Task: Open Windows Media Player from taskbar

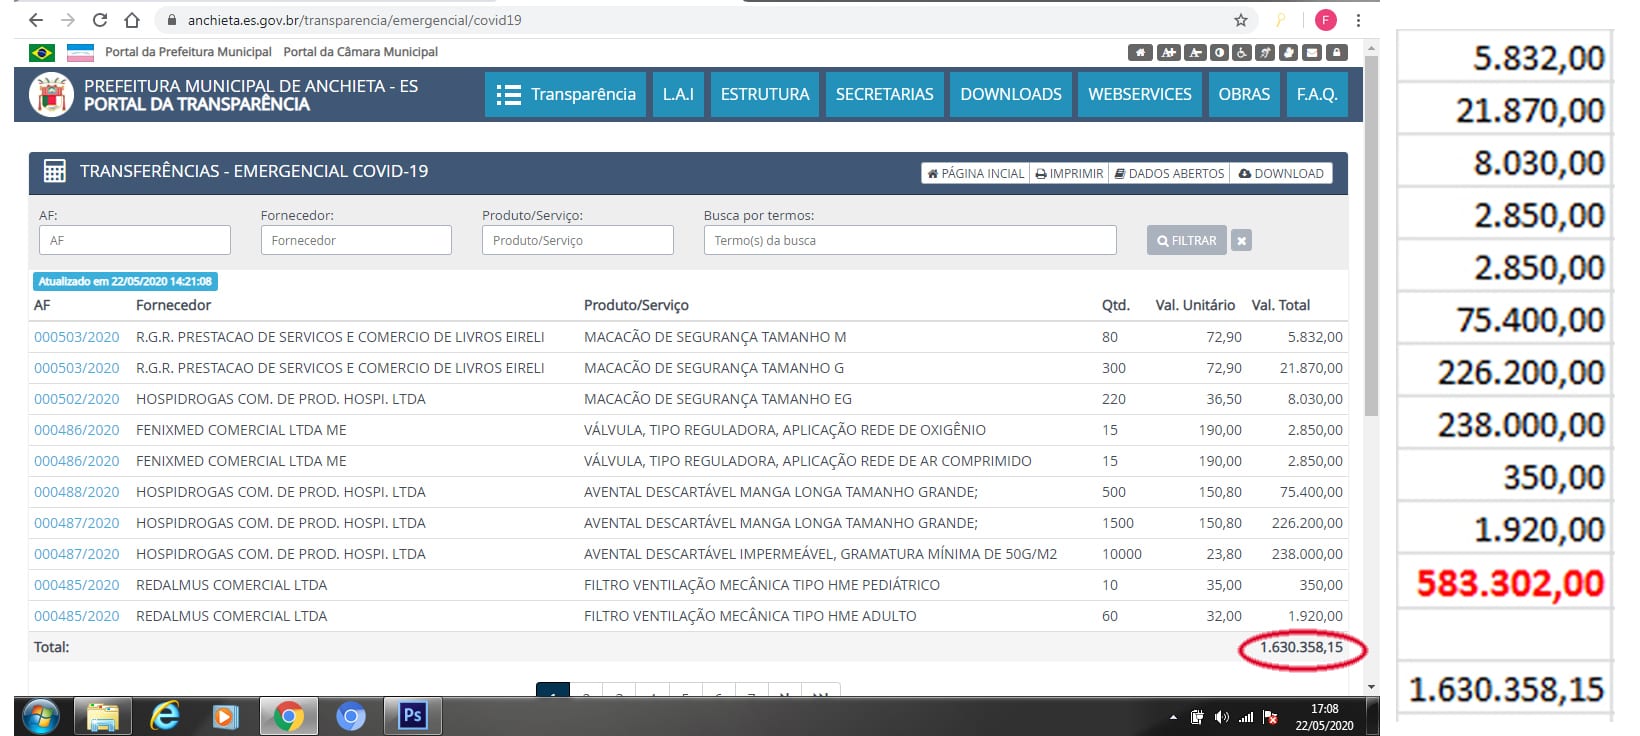Action: [226, 716]
